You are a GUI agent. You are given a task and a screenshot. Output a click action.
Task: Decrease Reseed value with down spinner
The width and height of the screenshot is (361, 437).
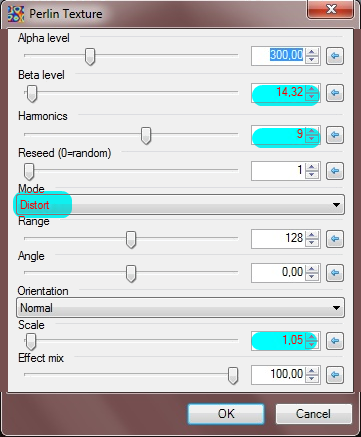[x=312, y=175]
